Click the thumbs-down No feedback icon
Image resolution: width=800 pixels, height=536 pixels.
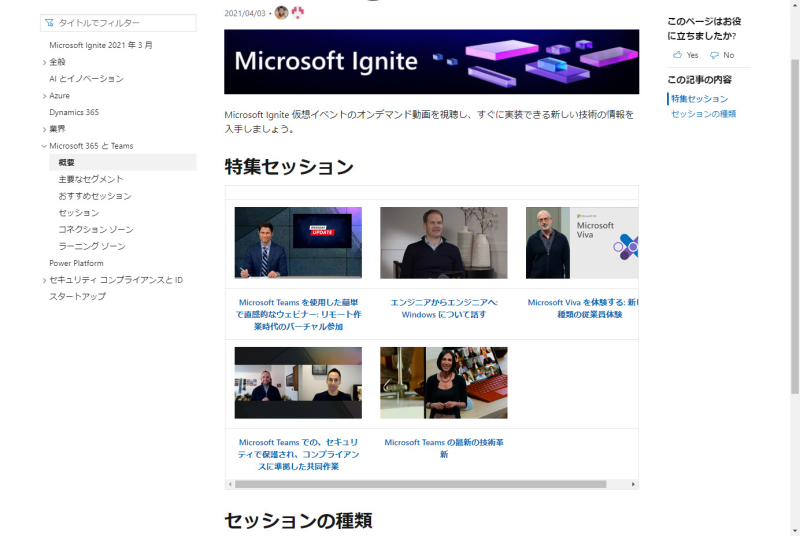[x=714, y=55]
